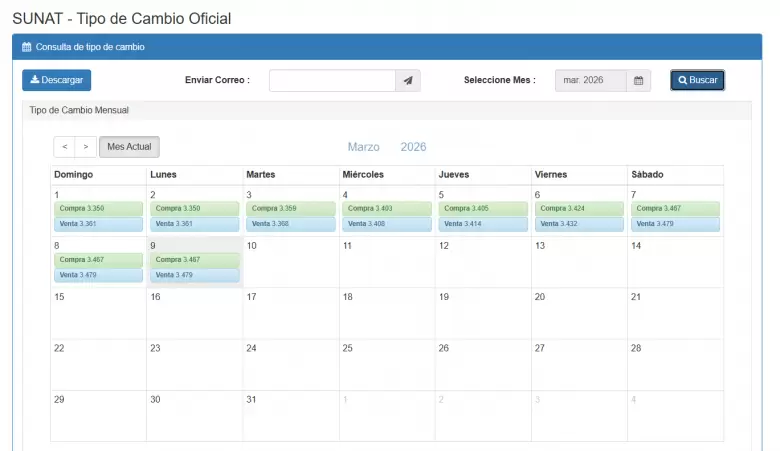This screenshot has height=451, width=780.
Task: Click Venta 3.432 on Friday March 6
Action: (x=579, y=224)
